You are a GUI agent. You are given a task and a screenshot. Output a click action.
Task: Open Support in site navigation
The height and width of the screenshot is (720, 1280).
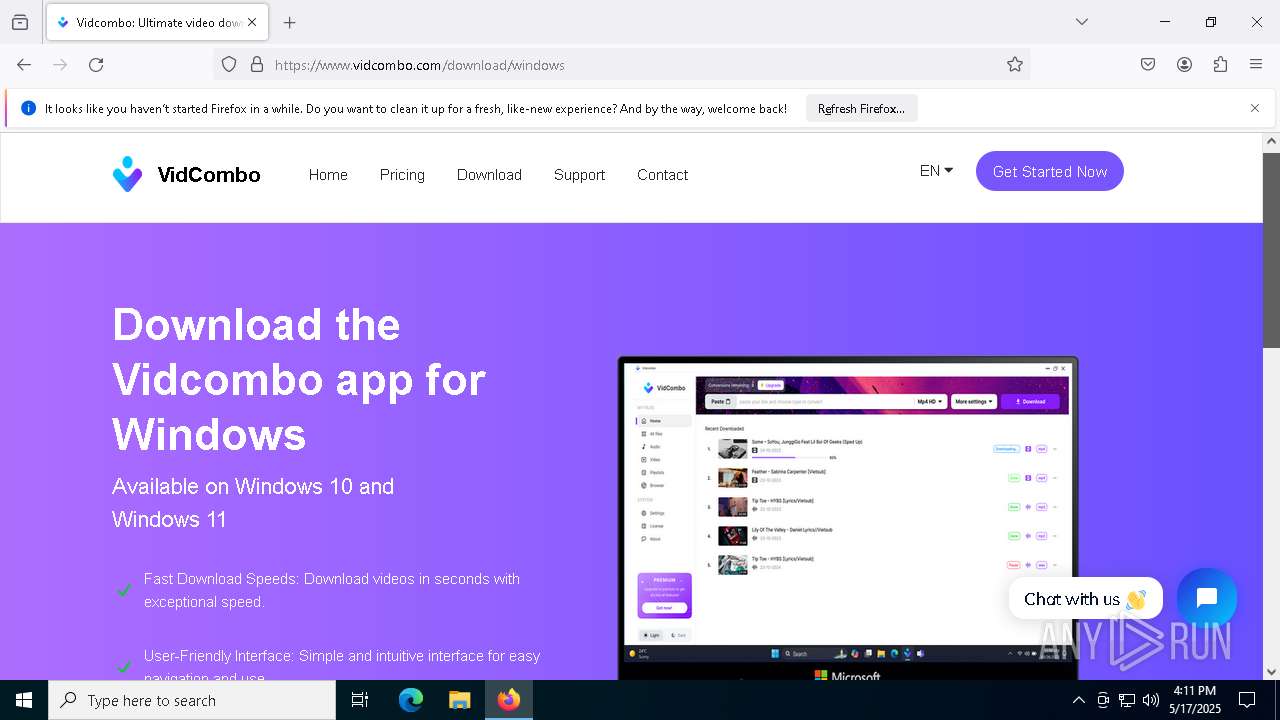(579, 175)
